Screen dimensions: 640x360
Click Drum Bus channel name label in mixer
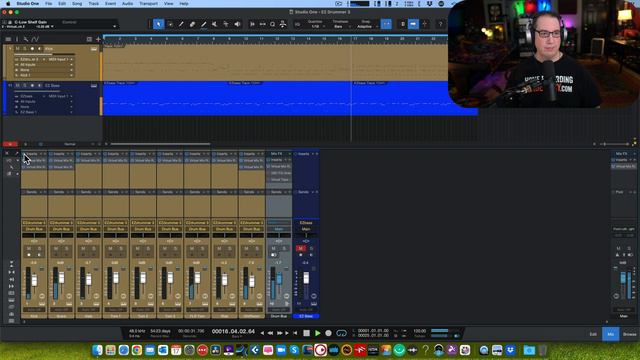tap(279, 316)
